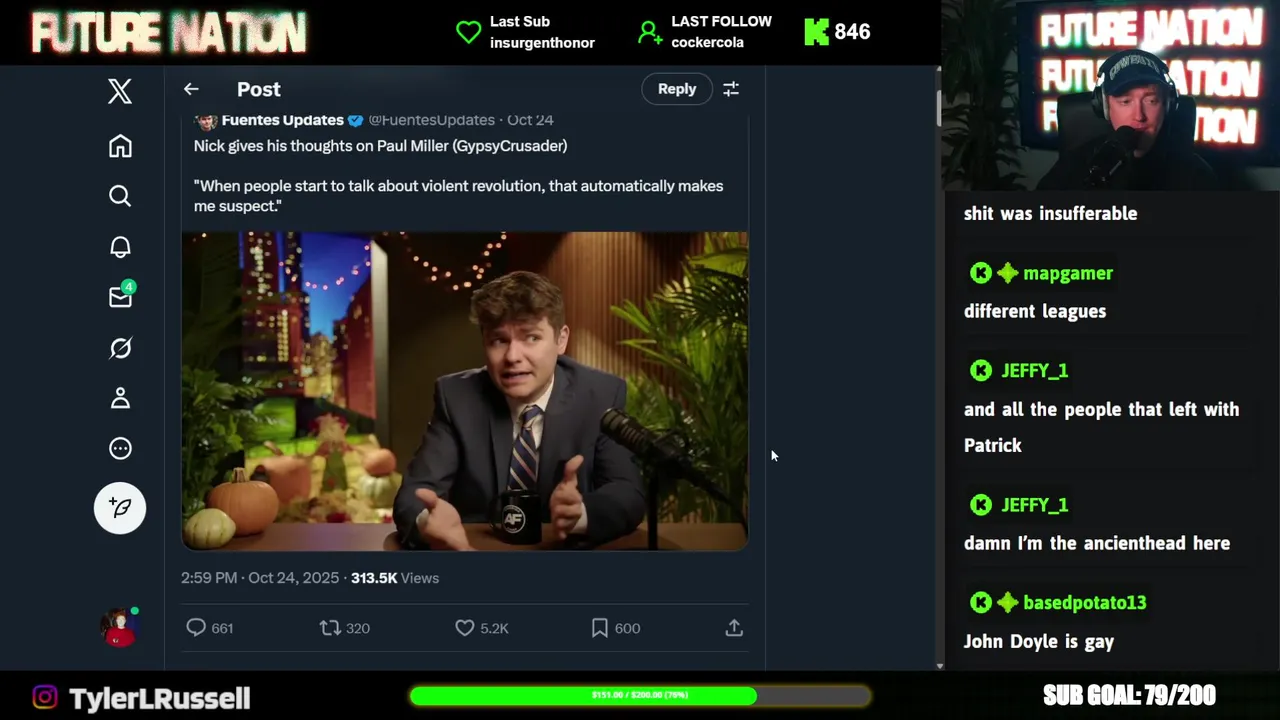Open reply sort filter options

coord(731,89)
